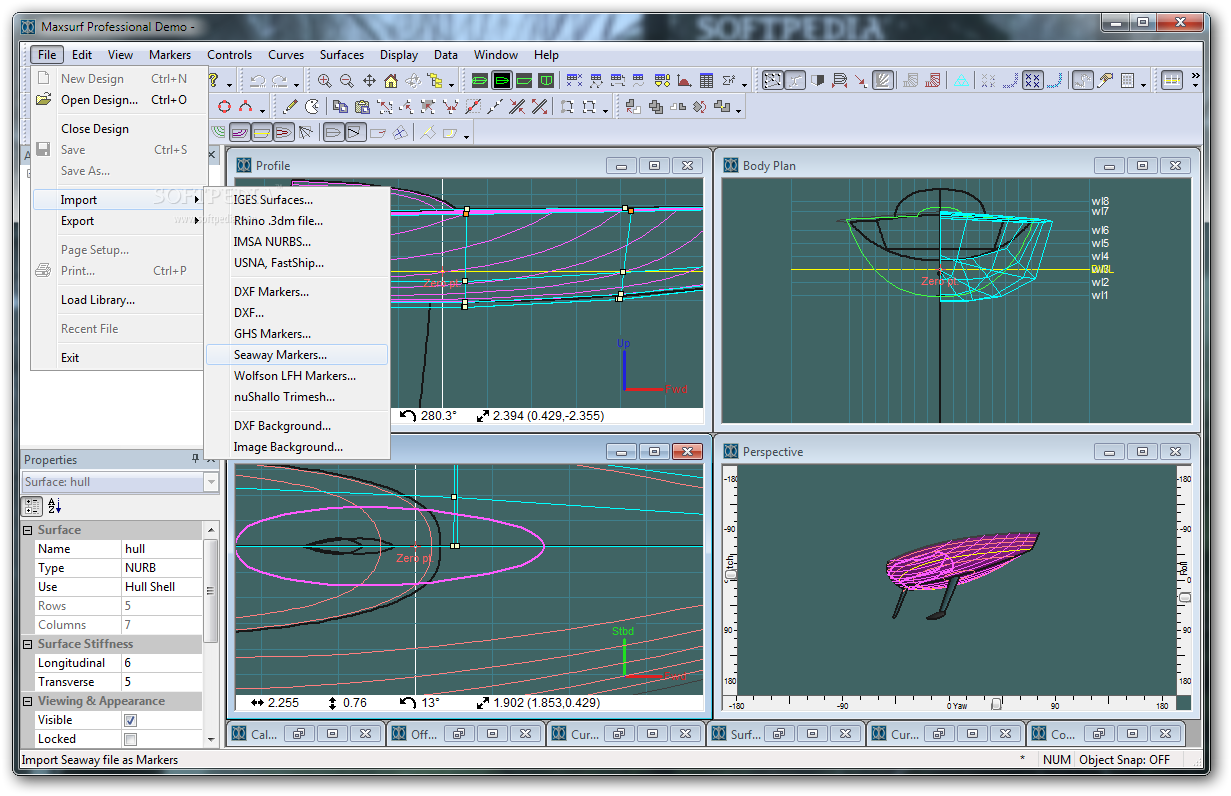Click the Longitudinal stiffness value 6
Screen dimensions: 1231x796
coord(161,663)
